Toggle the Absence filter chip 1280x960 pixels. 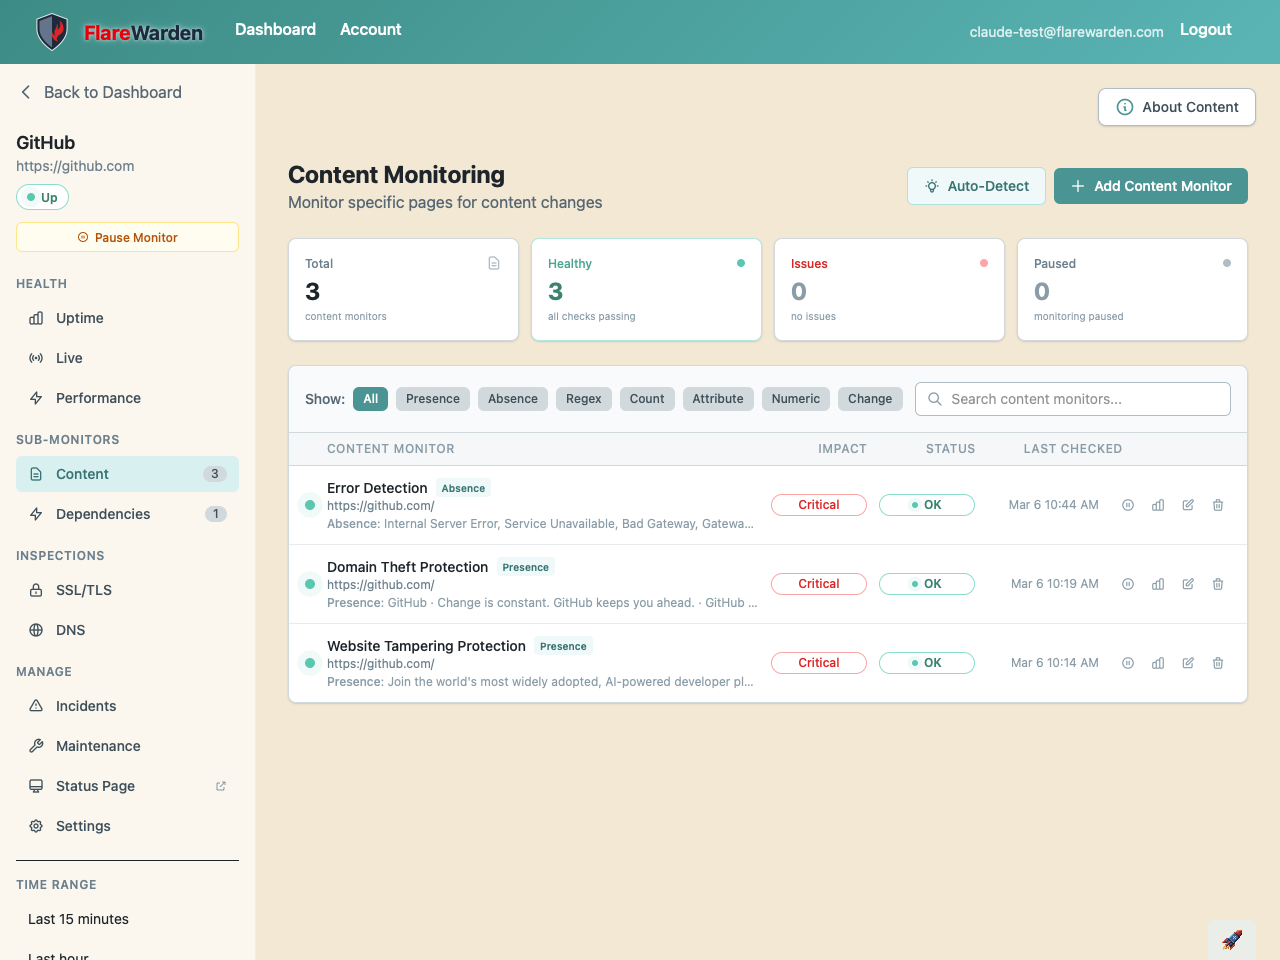pos(512,399)
